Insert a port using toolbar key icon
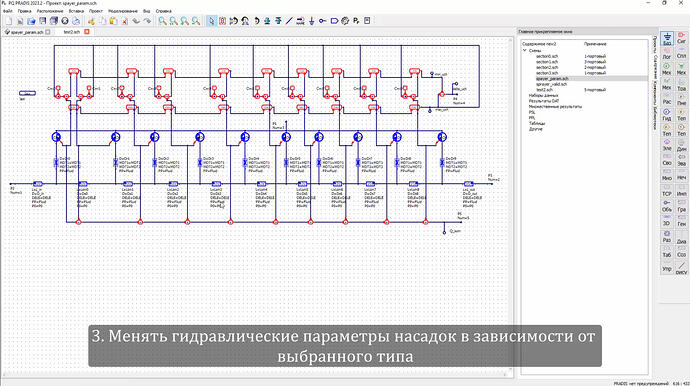Screen dimensions: 690x386 323,21
